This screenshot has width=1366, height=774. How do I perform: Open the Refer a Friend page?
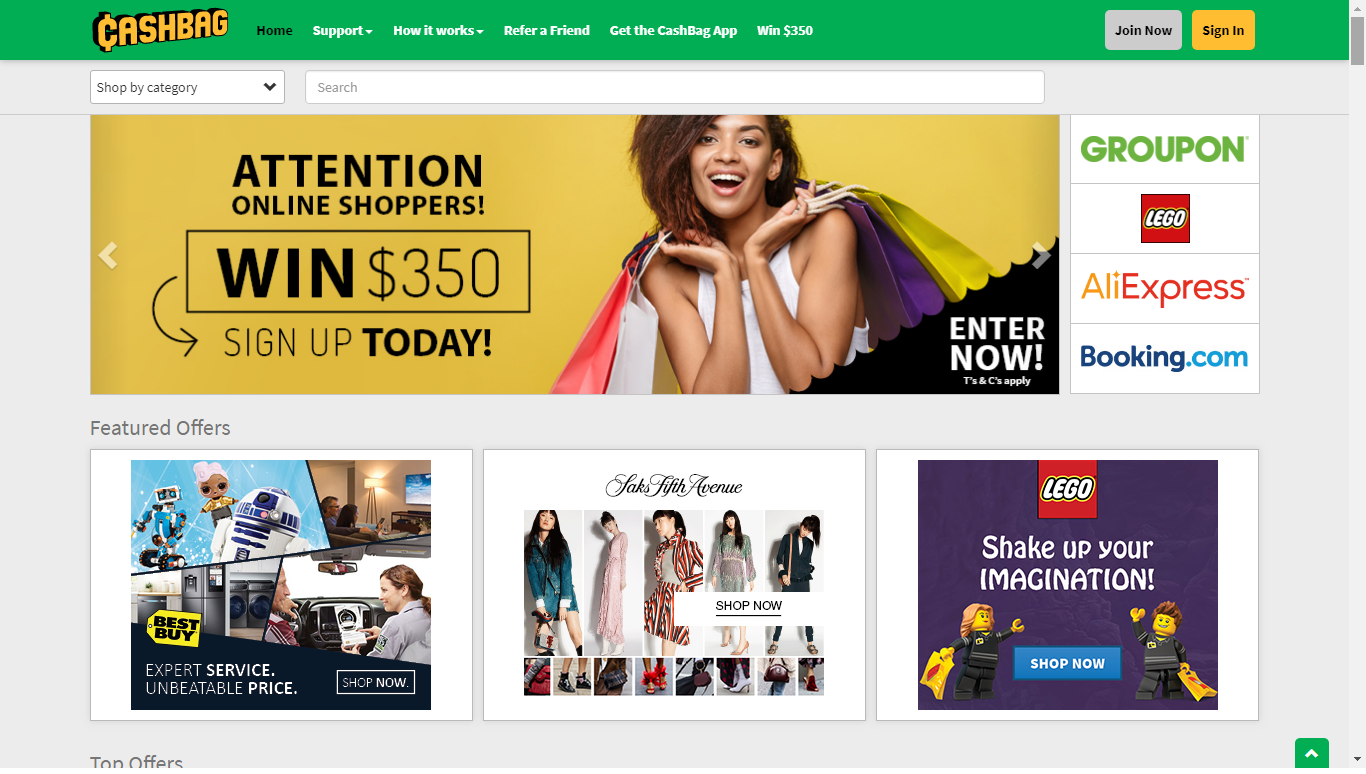pyautogui.click(x=546, y=30)
